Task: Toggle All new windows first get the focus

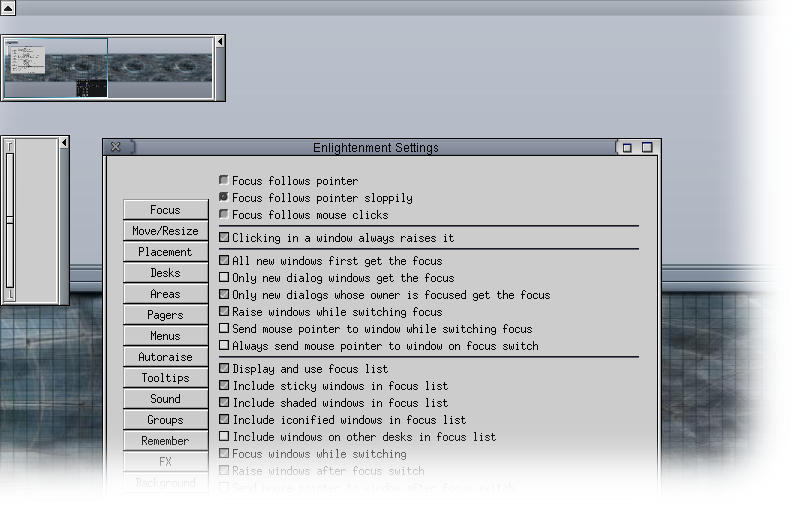Action: click(223, 260)
